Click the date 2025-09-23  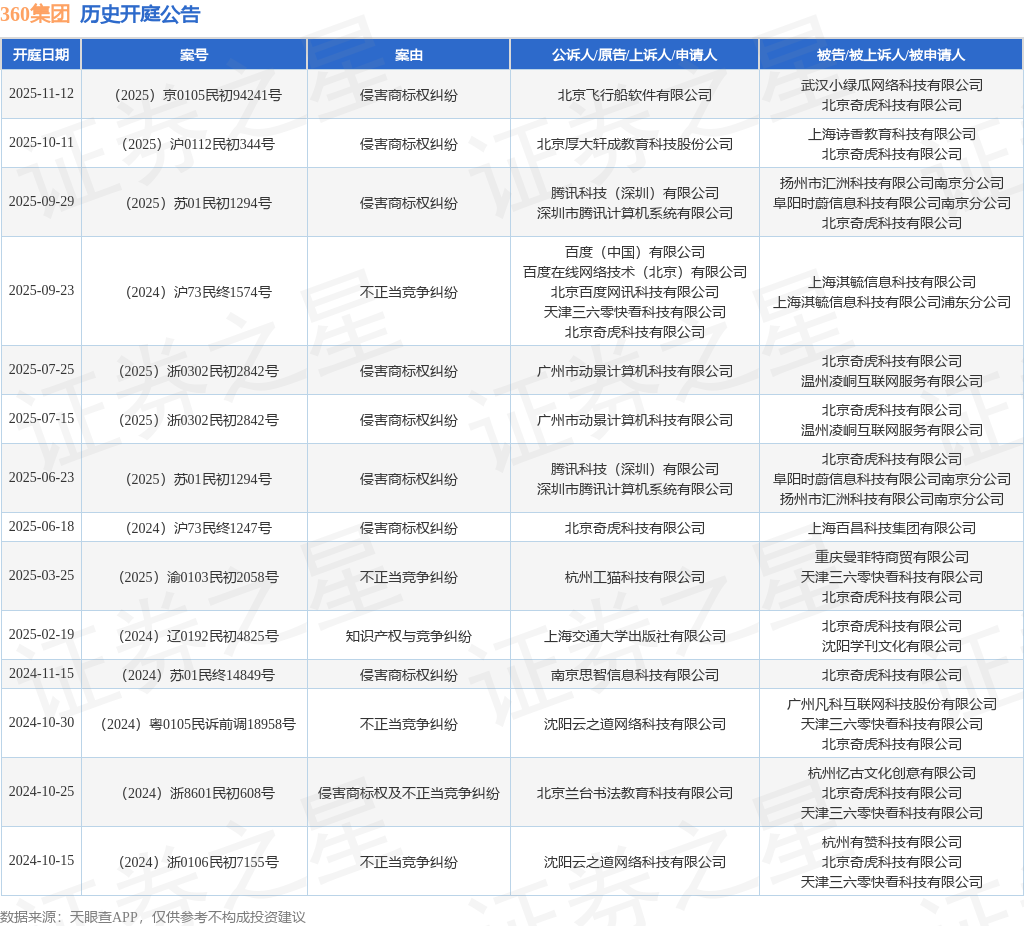tap(41, 290)
